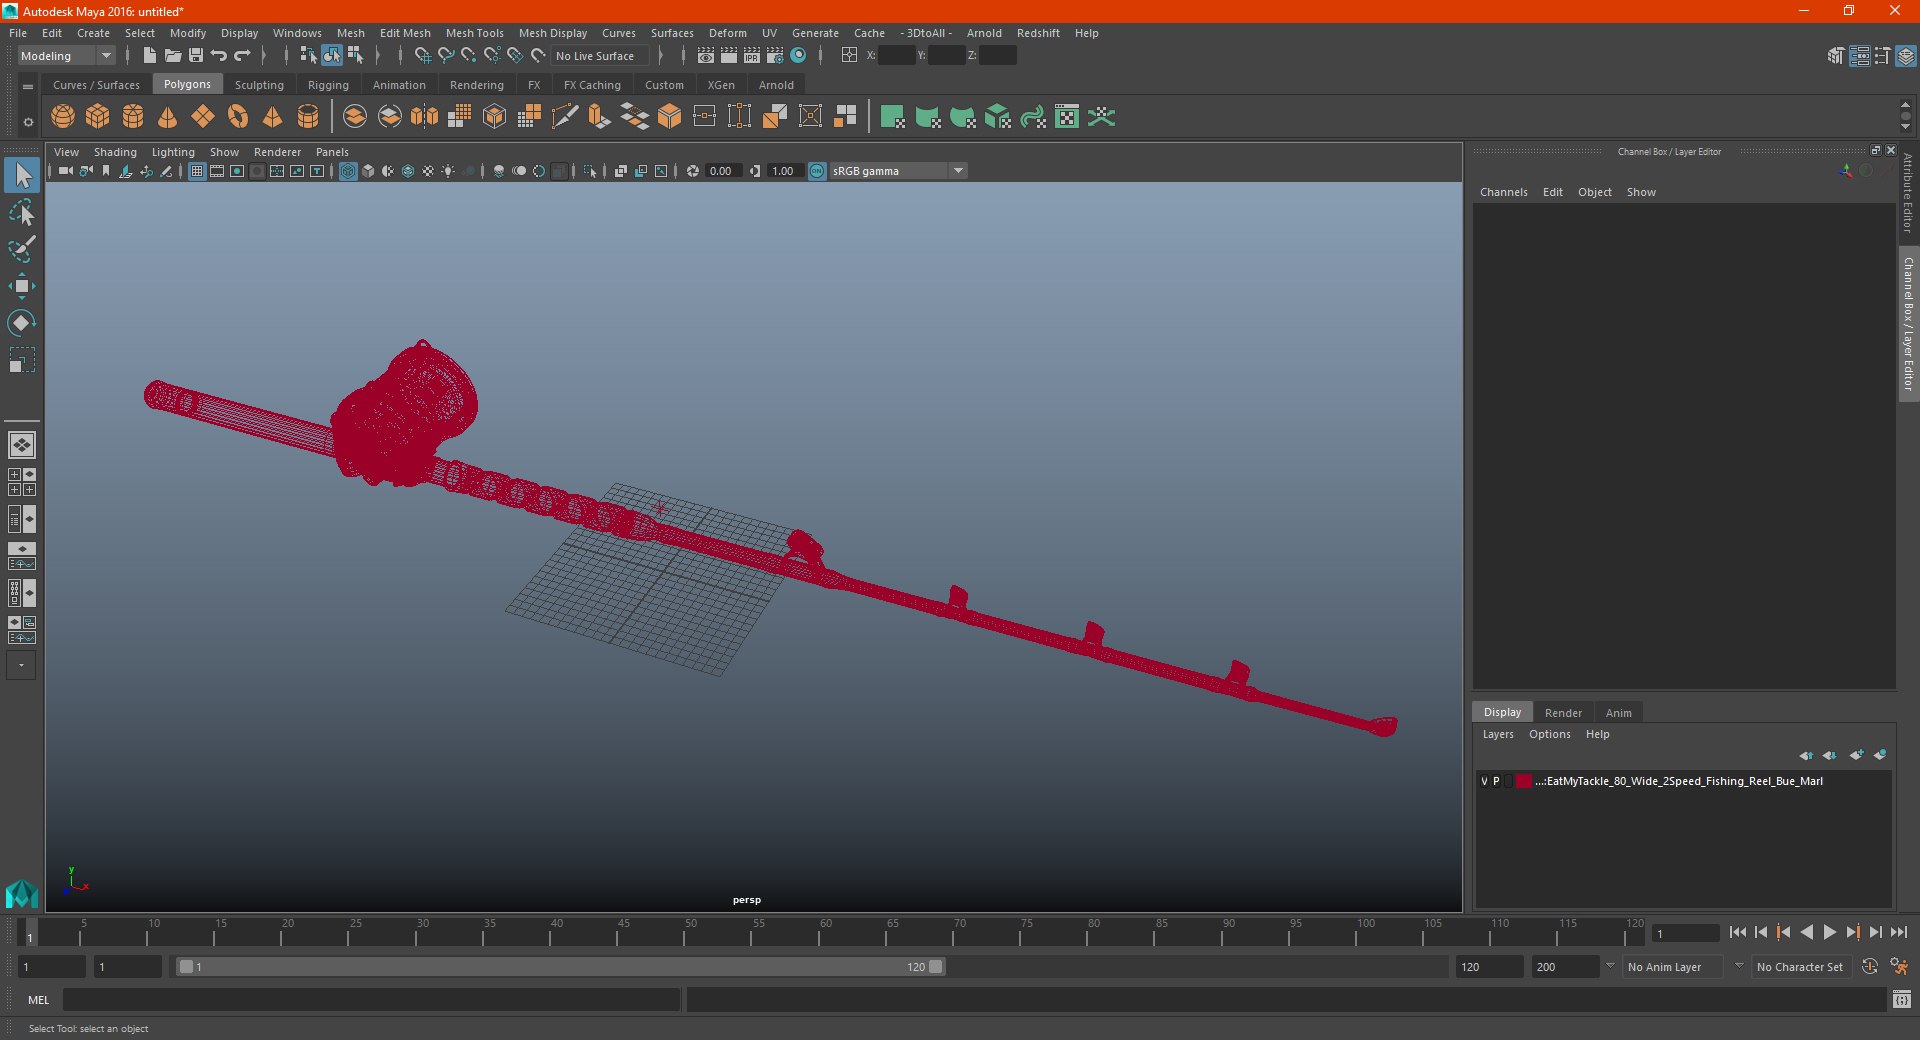Image resolution: width=1920 pixels, height=1040 pixels.
Task: Switch to the Rigging shelf tab
Action: click(x=328, y=85)
